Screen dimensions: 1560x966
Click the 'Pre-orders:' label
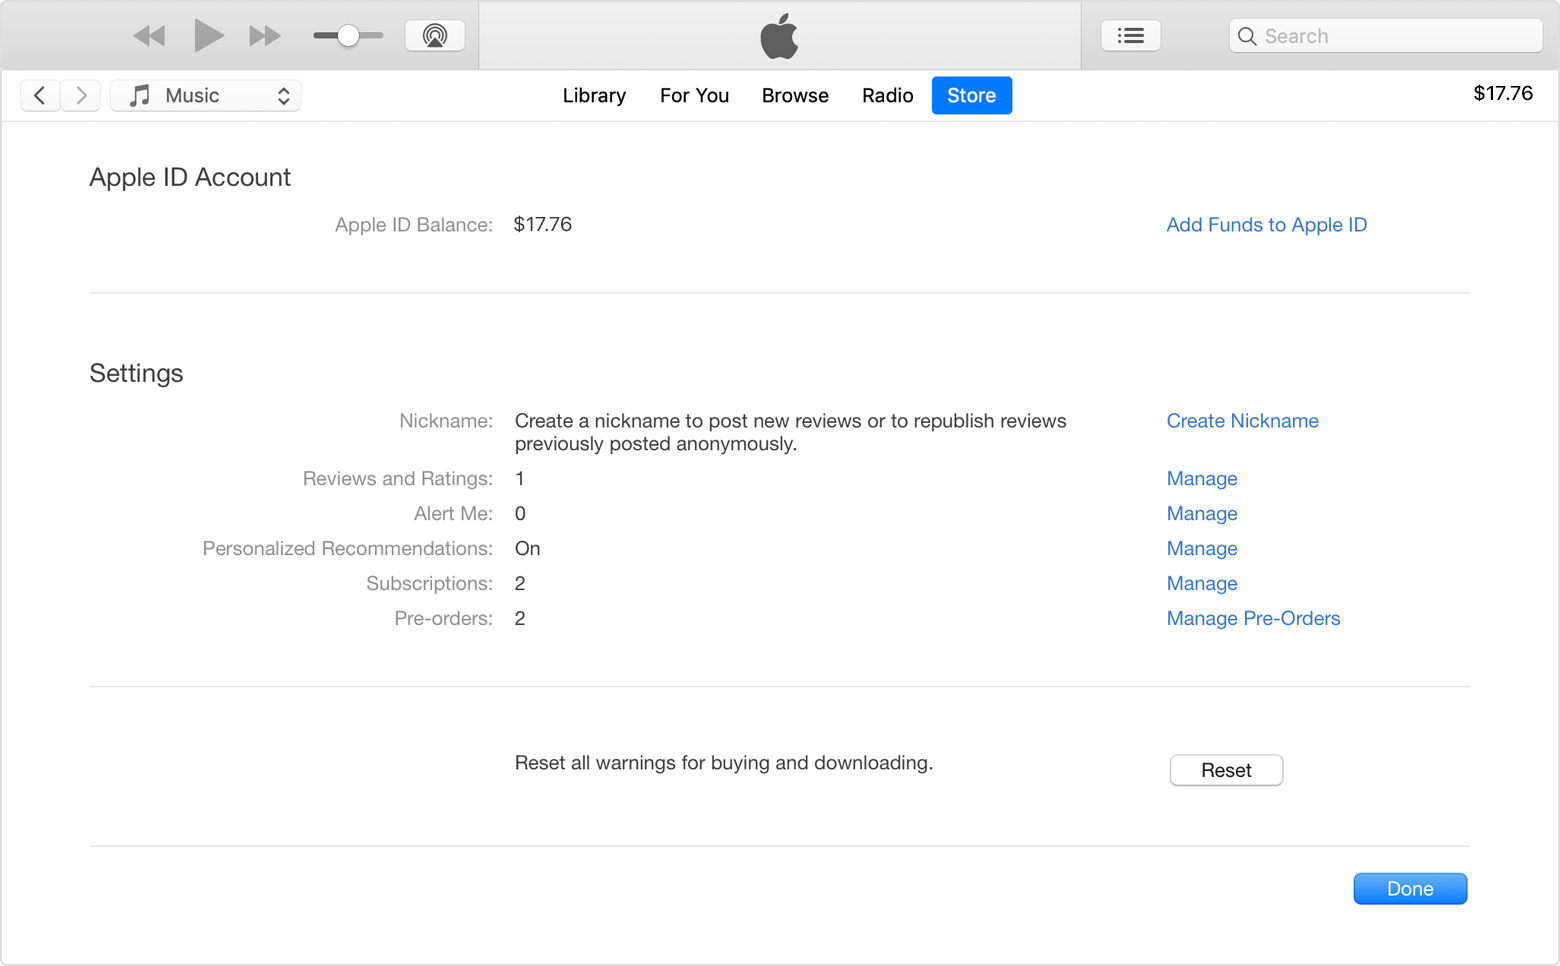(443, 619)
